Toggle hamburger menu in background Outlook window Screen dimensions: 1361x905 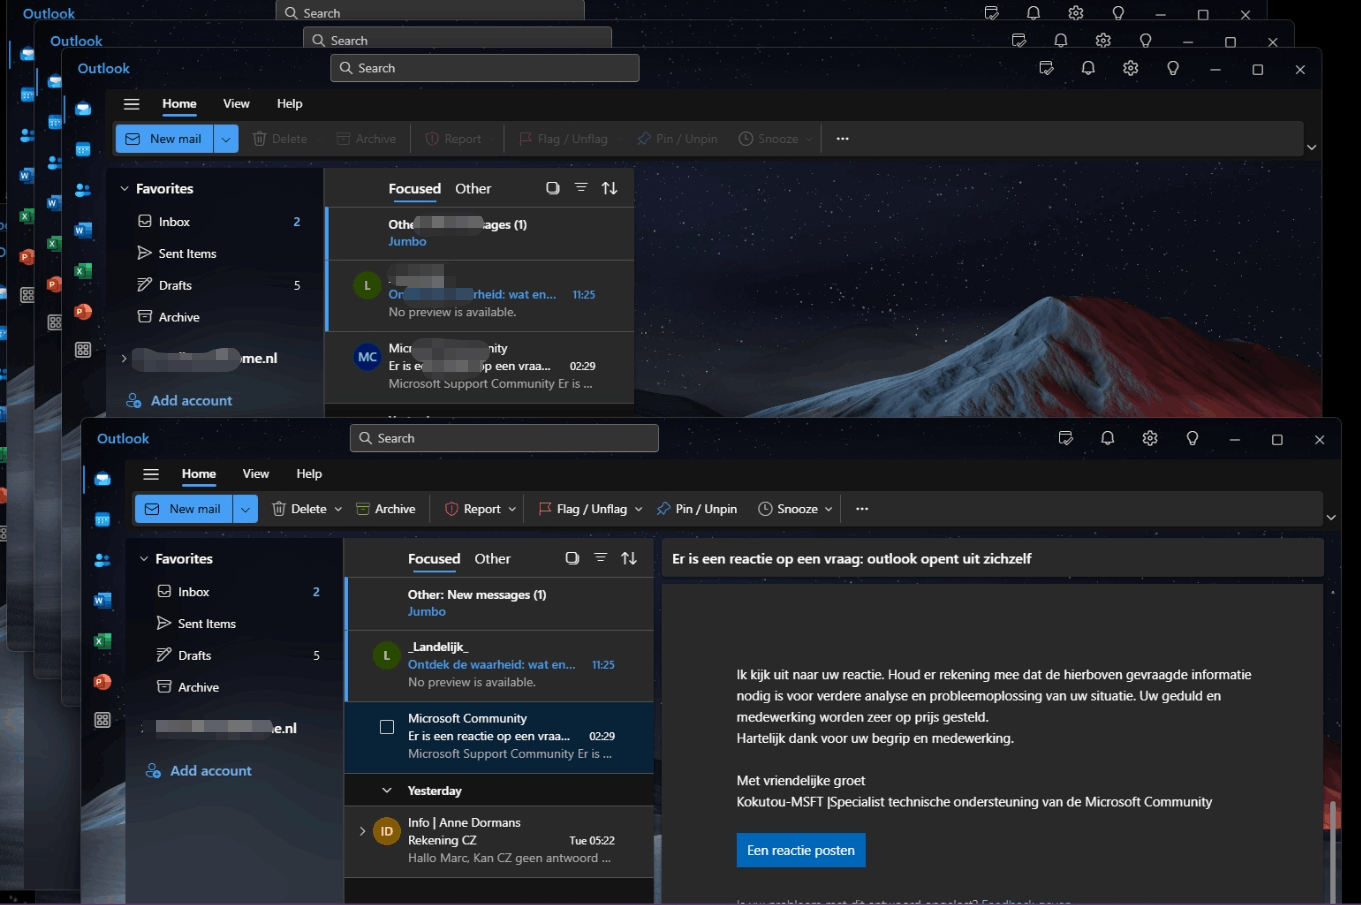pos(131,104)
